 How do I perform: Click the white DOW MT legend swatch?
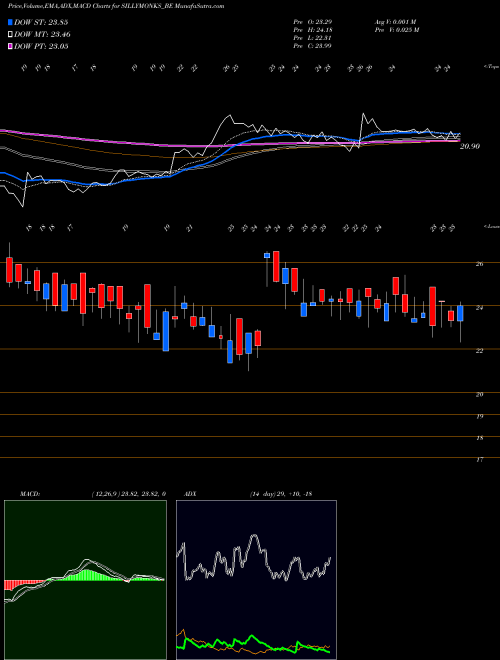point(10,35)
